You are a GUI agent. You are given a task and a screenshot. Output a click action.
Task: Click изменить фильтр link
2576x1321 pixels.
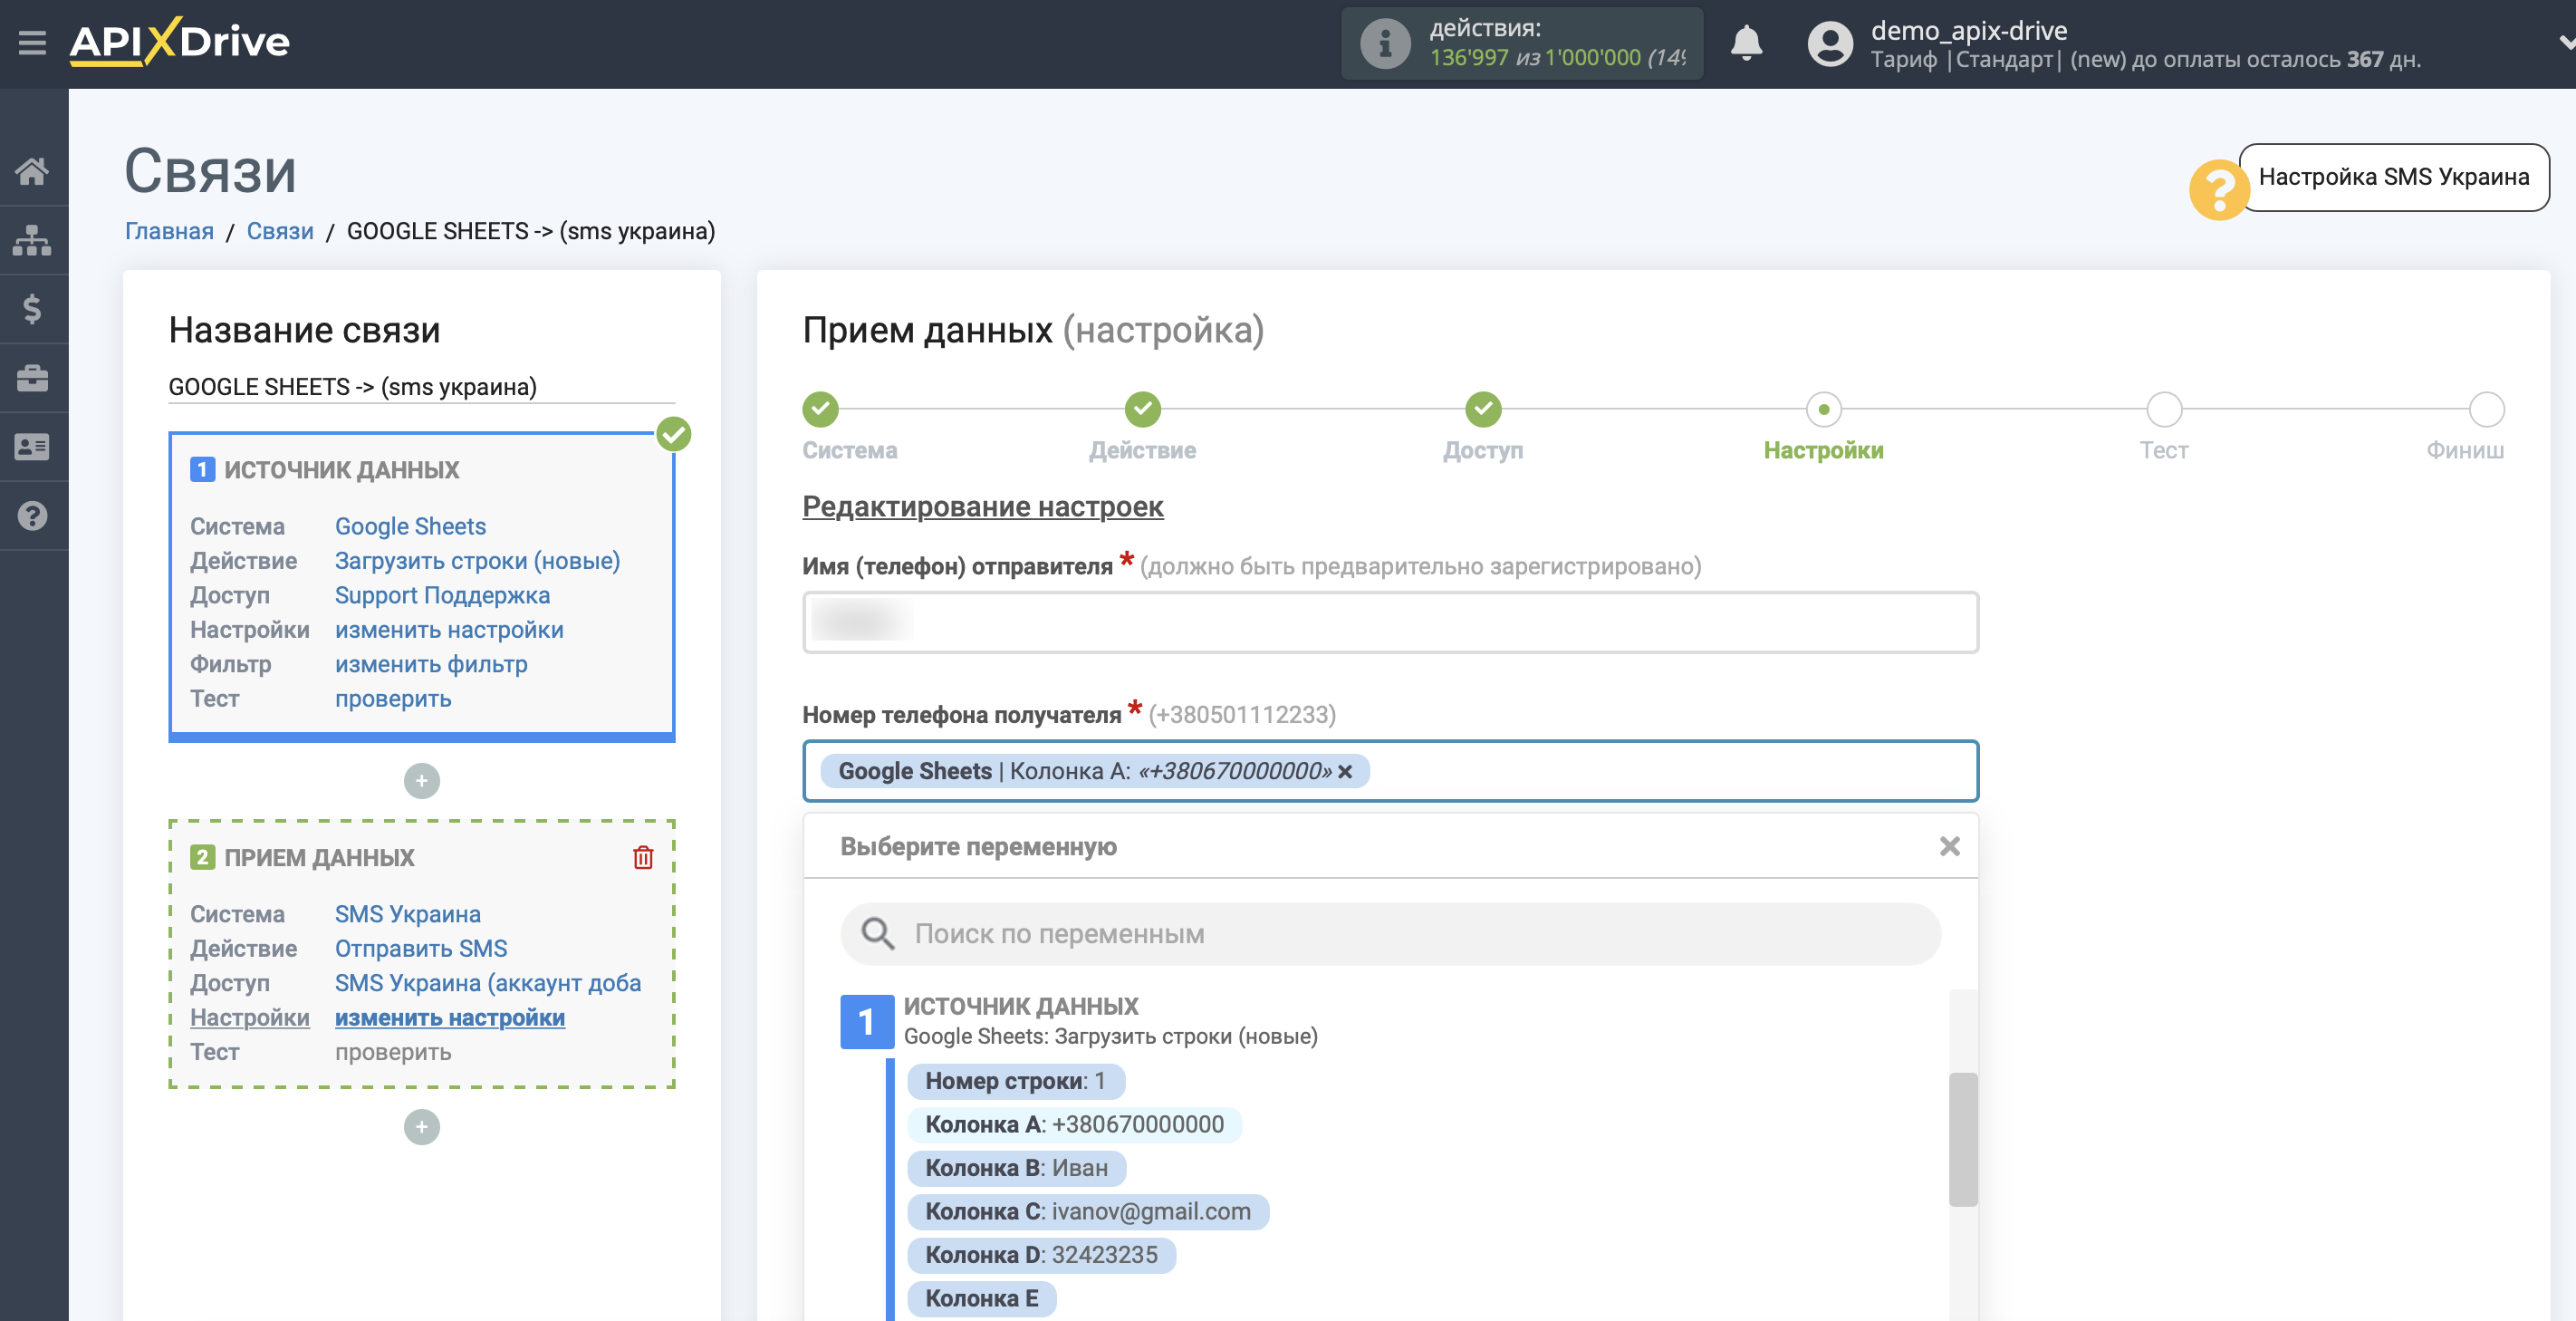(431, 664)
